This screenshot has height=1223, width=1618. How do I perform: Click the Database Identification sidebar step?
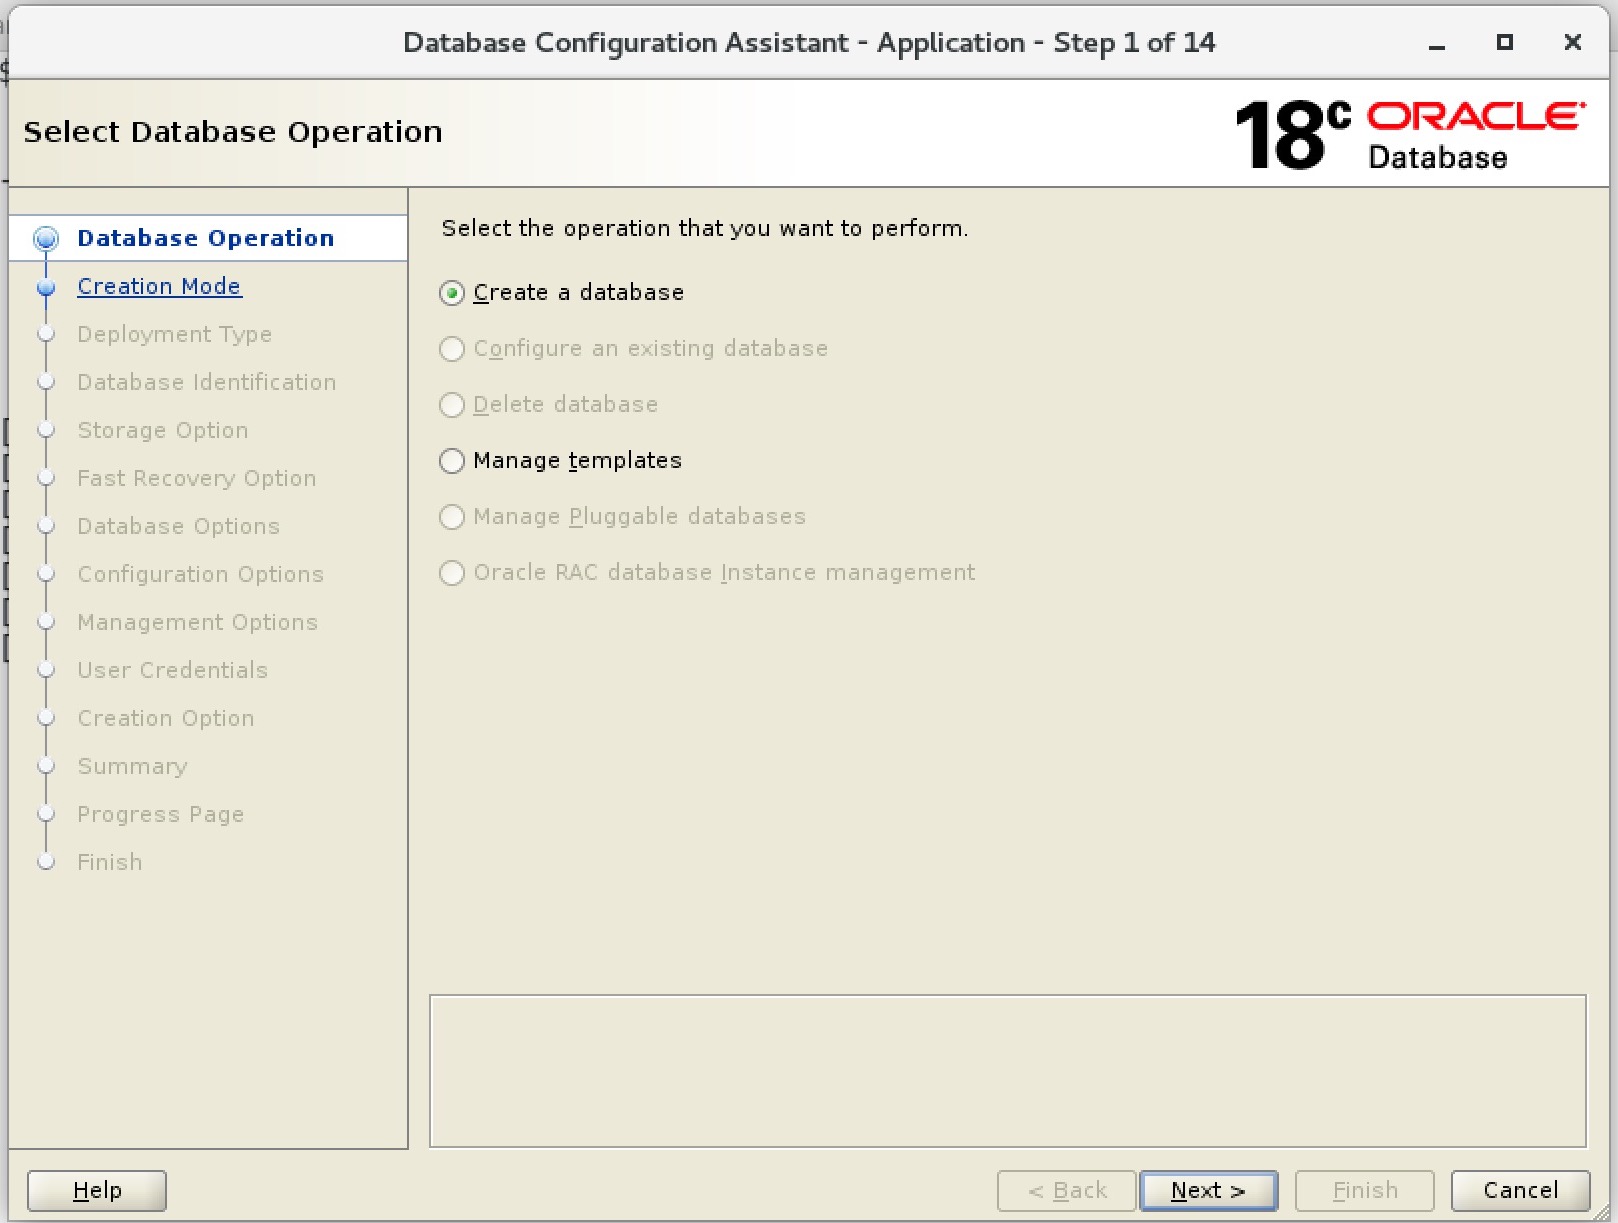tap(206, 382)
